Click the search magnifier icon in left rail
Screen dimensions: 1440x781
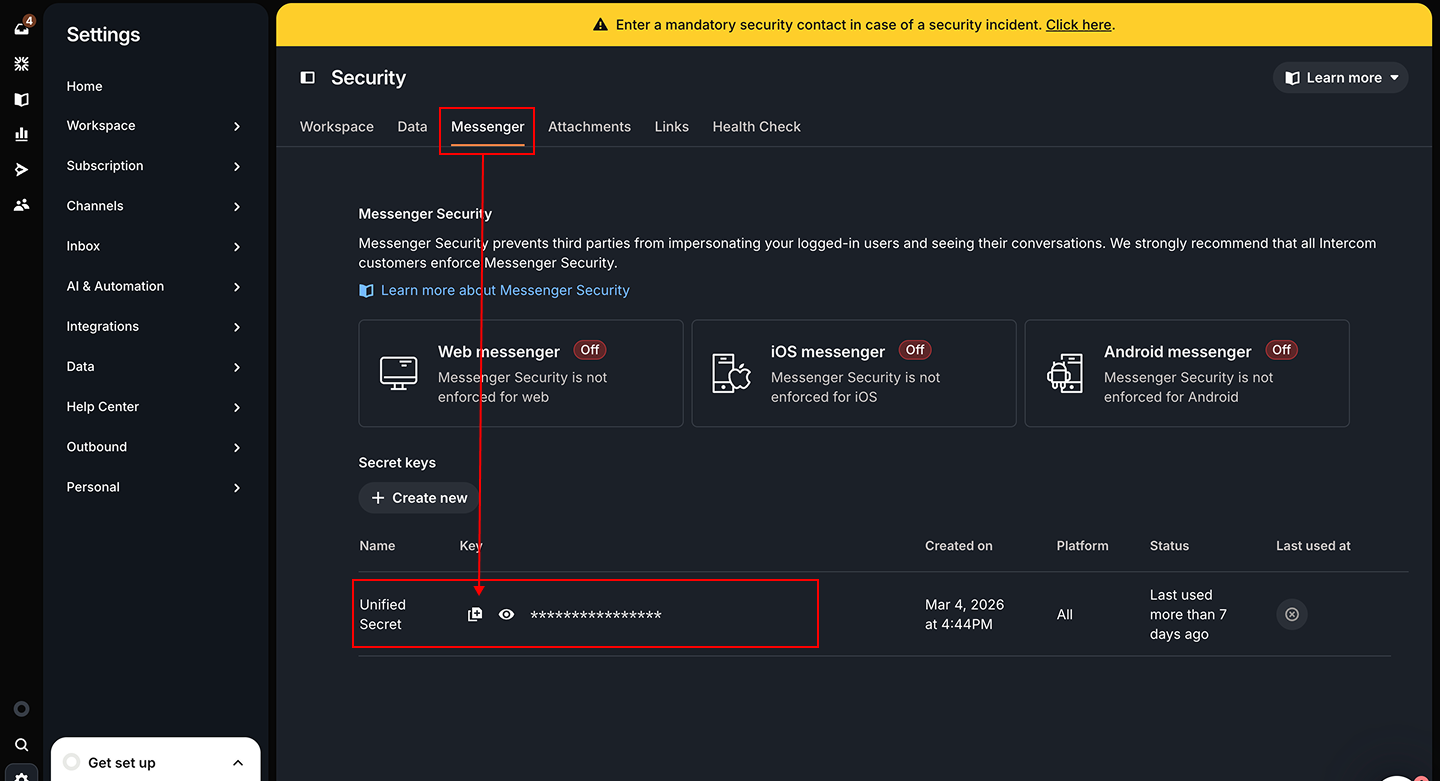[22, 745]
